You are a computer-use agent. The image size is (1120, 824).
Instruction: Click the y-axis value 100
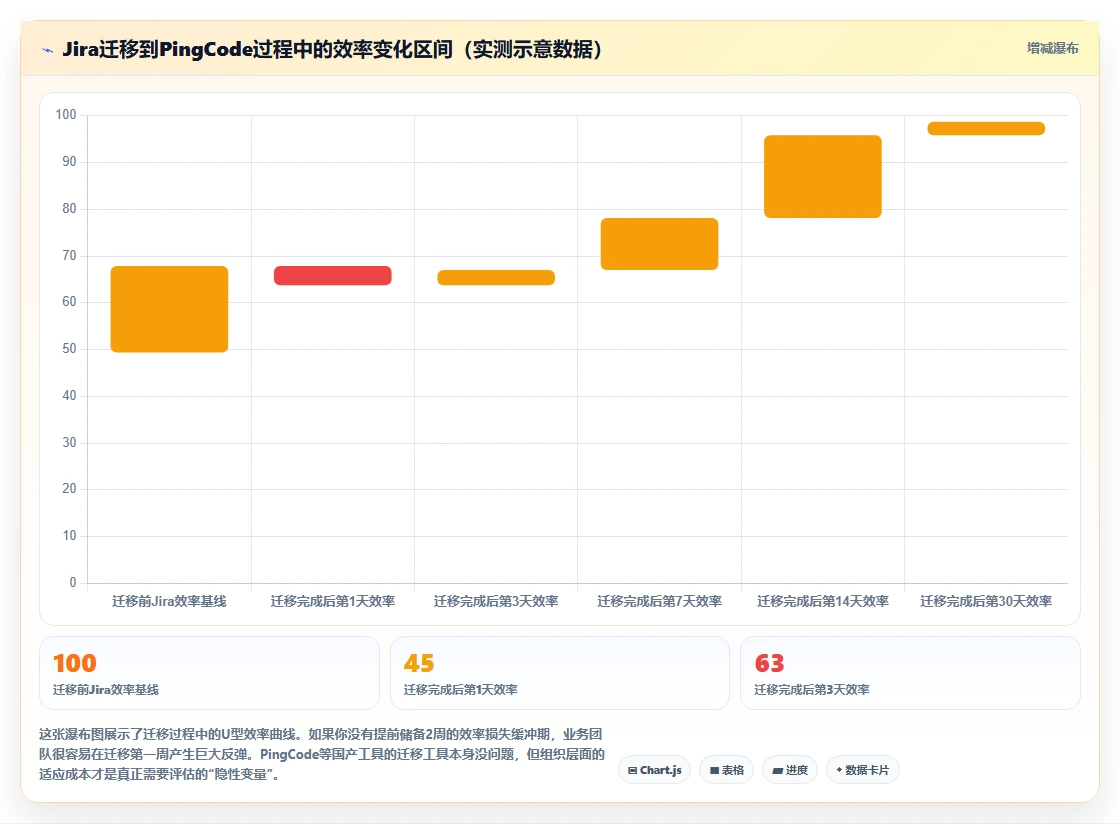click(66, 115)
